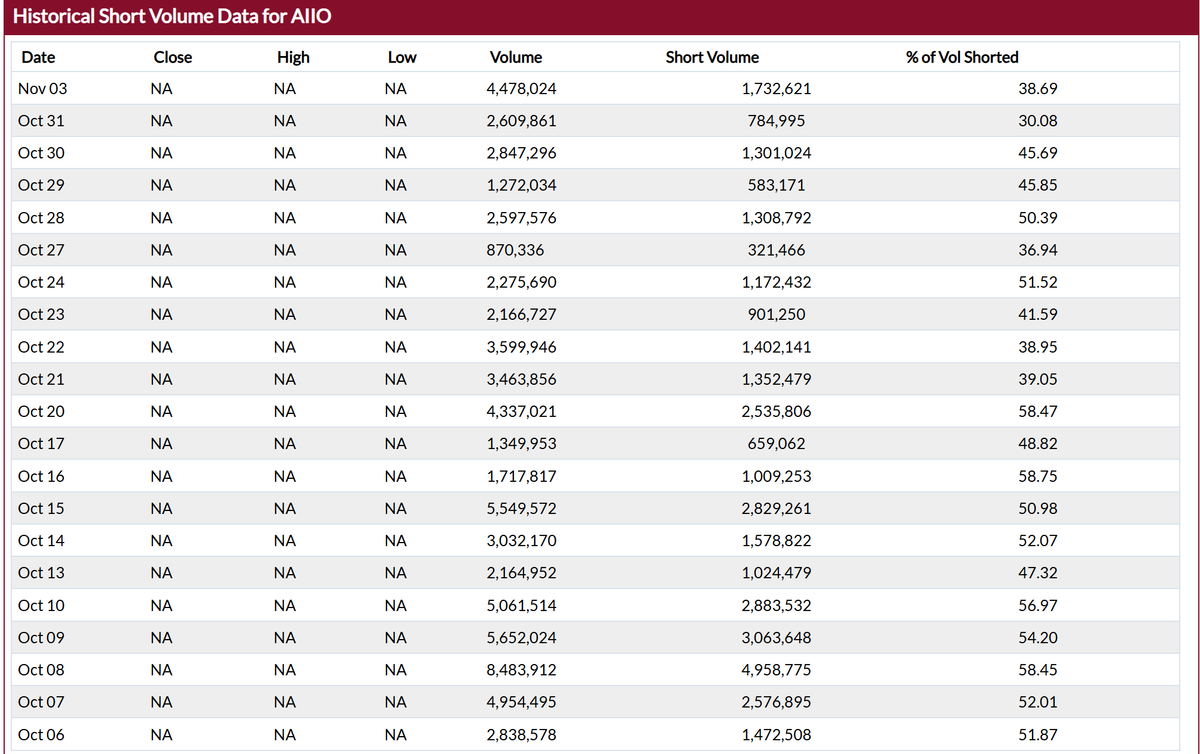Select the 30.08 percent cell
Image resolution: width=1200 pixels, height=754 pixels.
(1038, 121)
